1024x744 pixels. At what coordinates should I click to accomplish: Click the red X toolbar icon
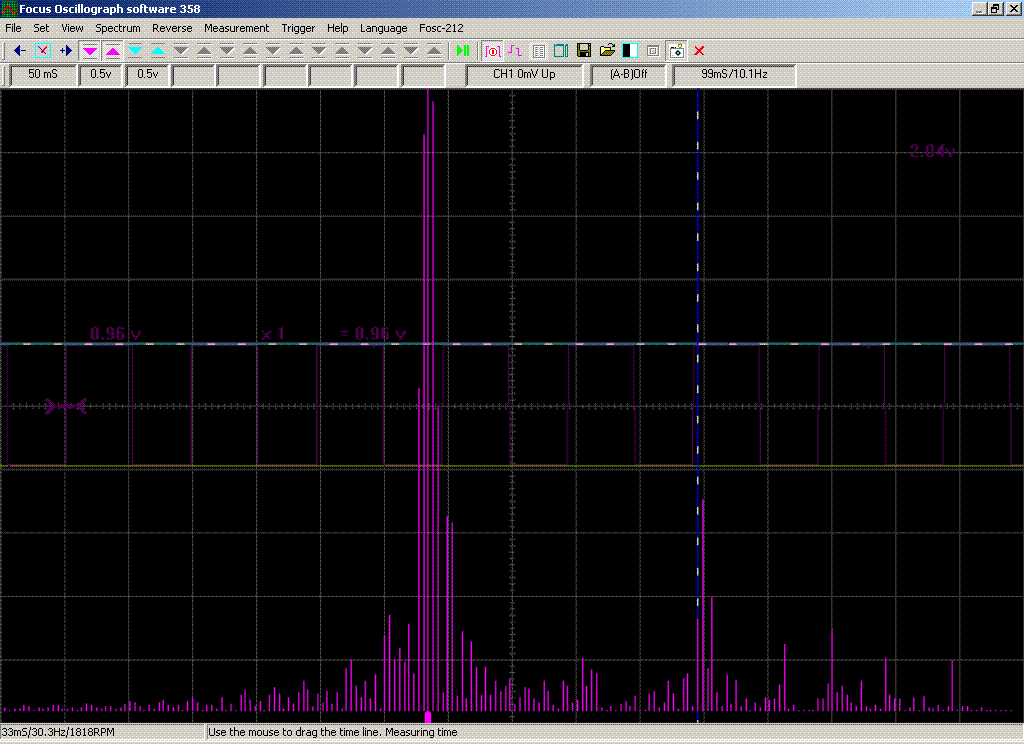click(x=699, y=50)
